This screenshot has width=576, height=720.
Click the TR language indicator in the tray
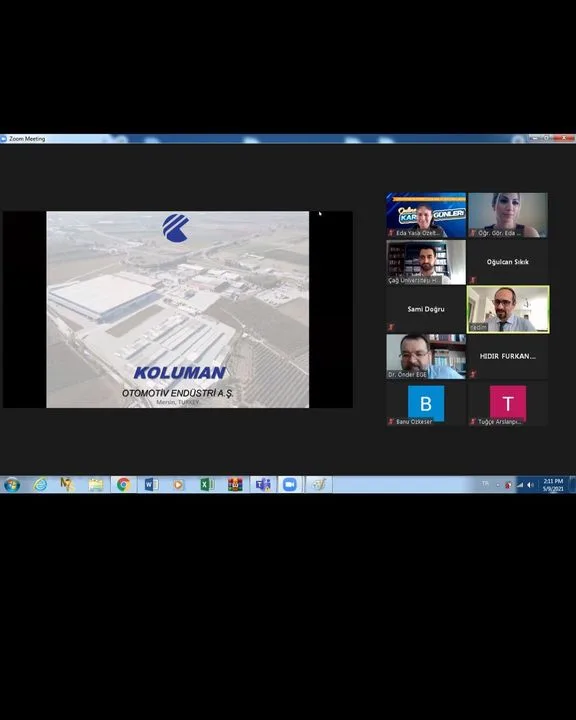[x=485, y=484]
